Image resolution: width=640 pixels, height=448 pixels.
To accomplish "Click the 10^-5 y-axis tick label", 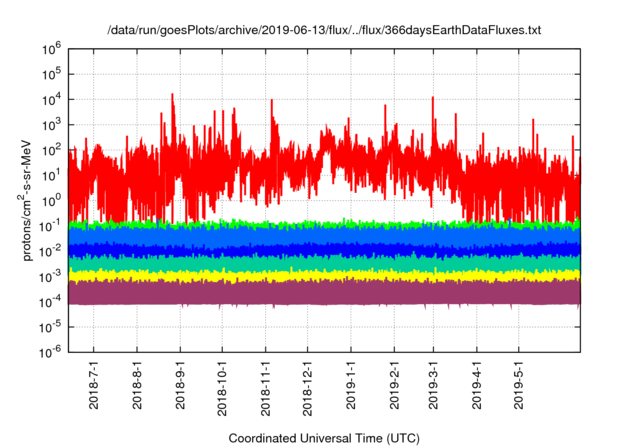I will point(51,328).
